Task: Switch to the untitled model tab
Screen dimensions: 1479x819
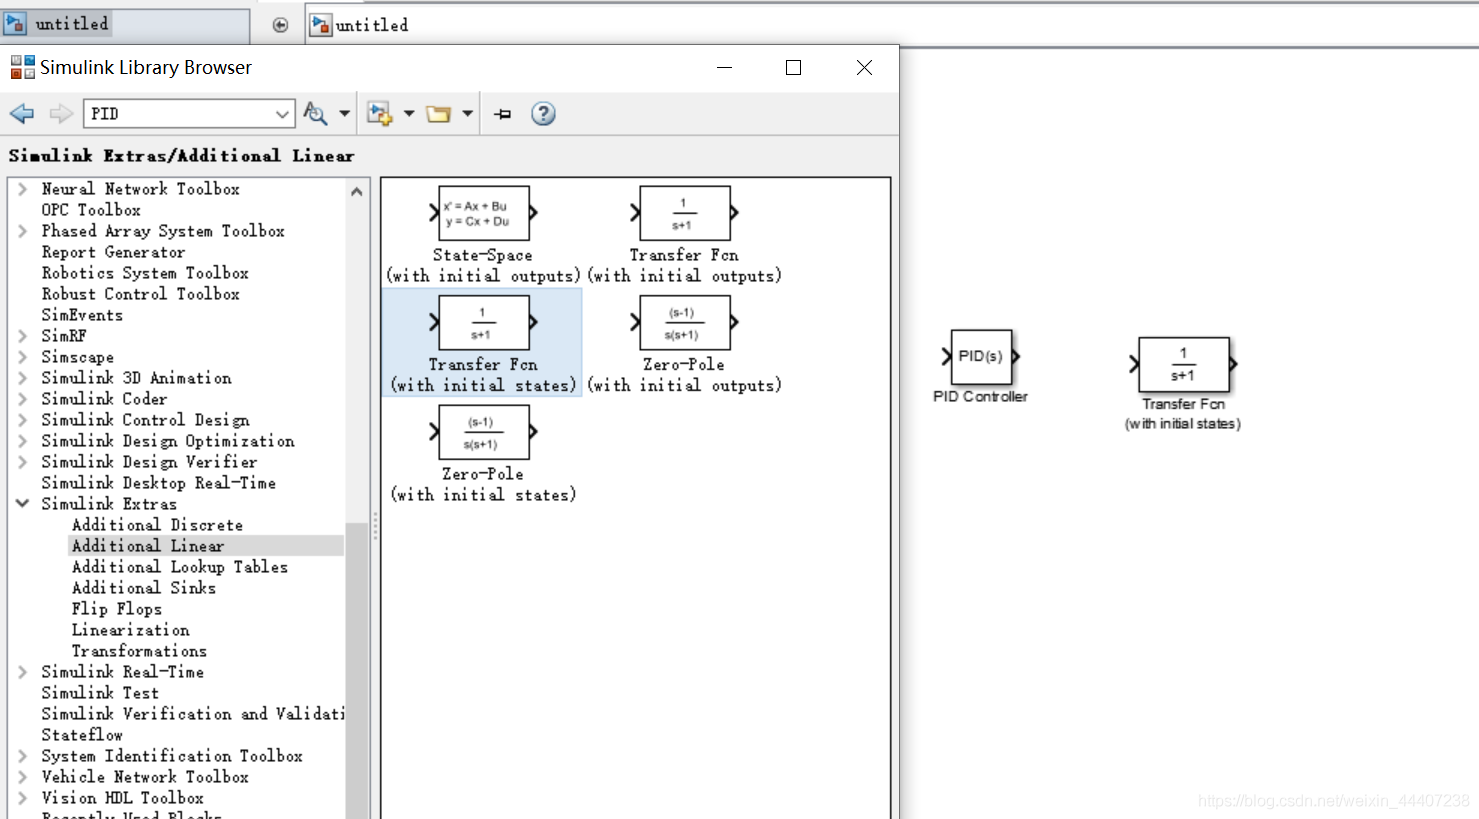Action: click(125, 24)
